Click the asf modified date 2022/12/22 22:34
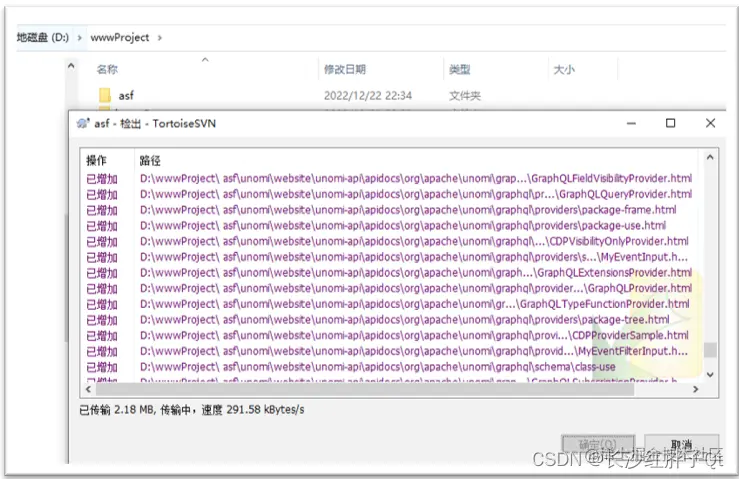Screen dimensions: 739x479 [x=368, y=96]
